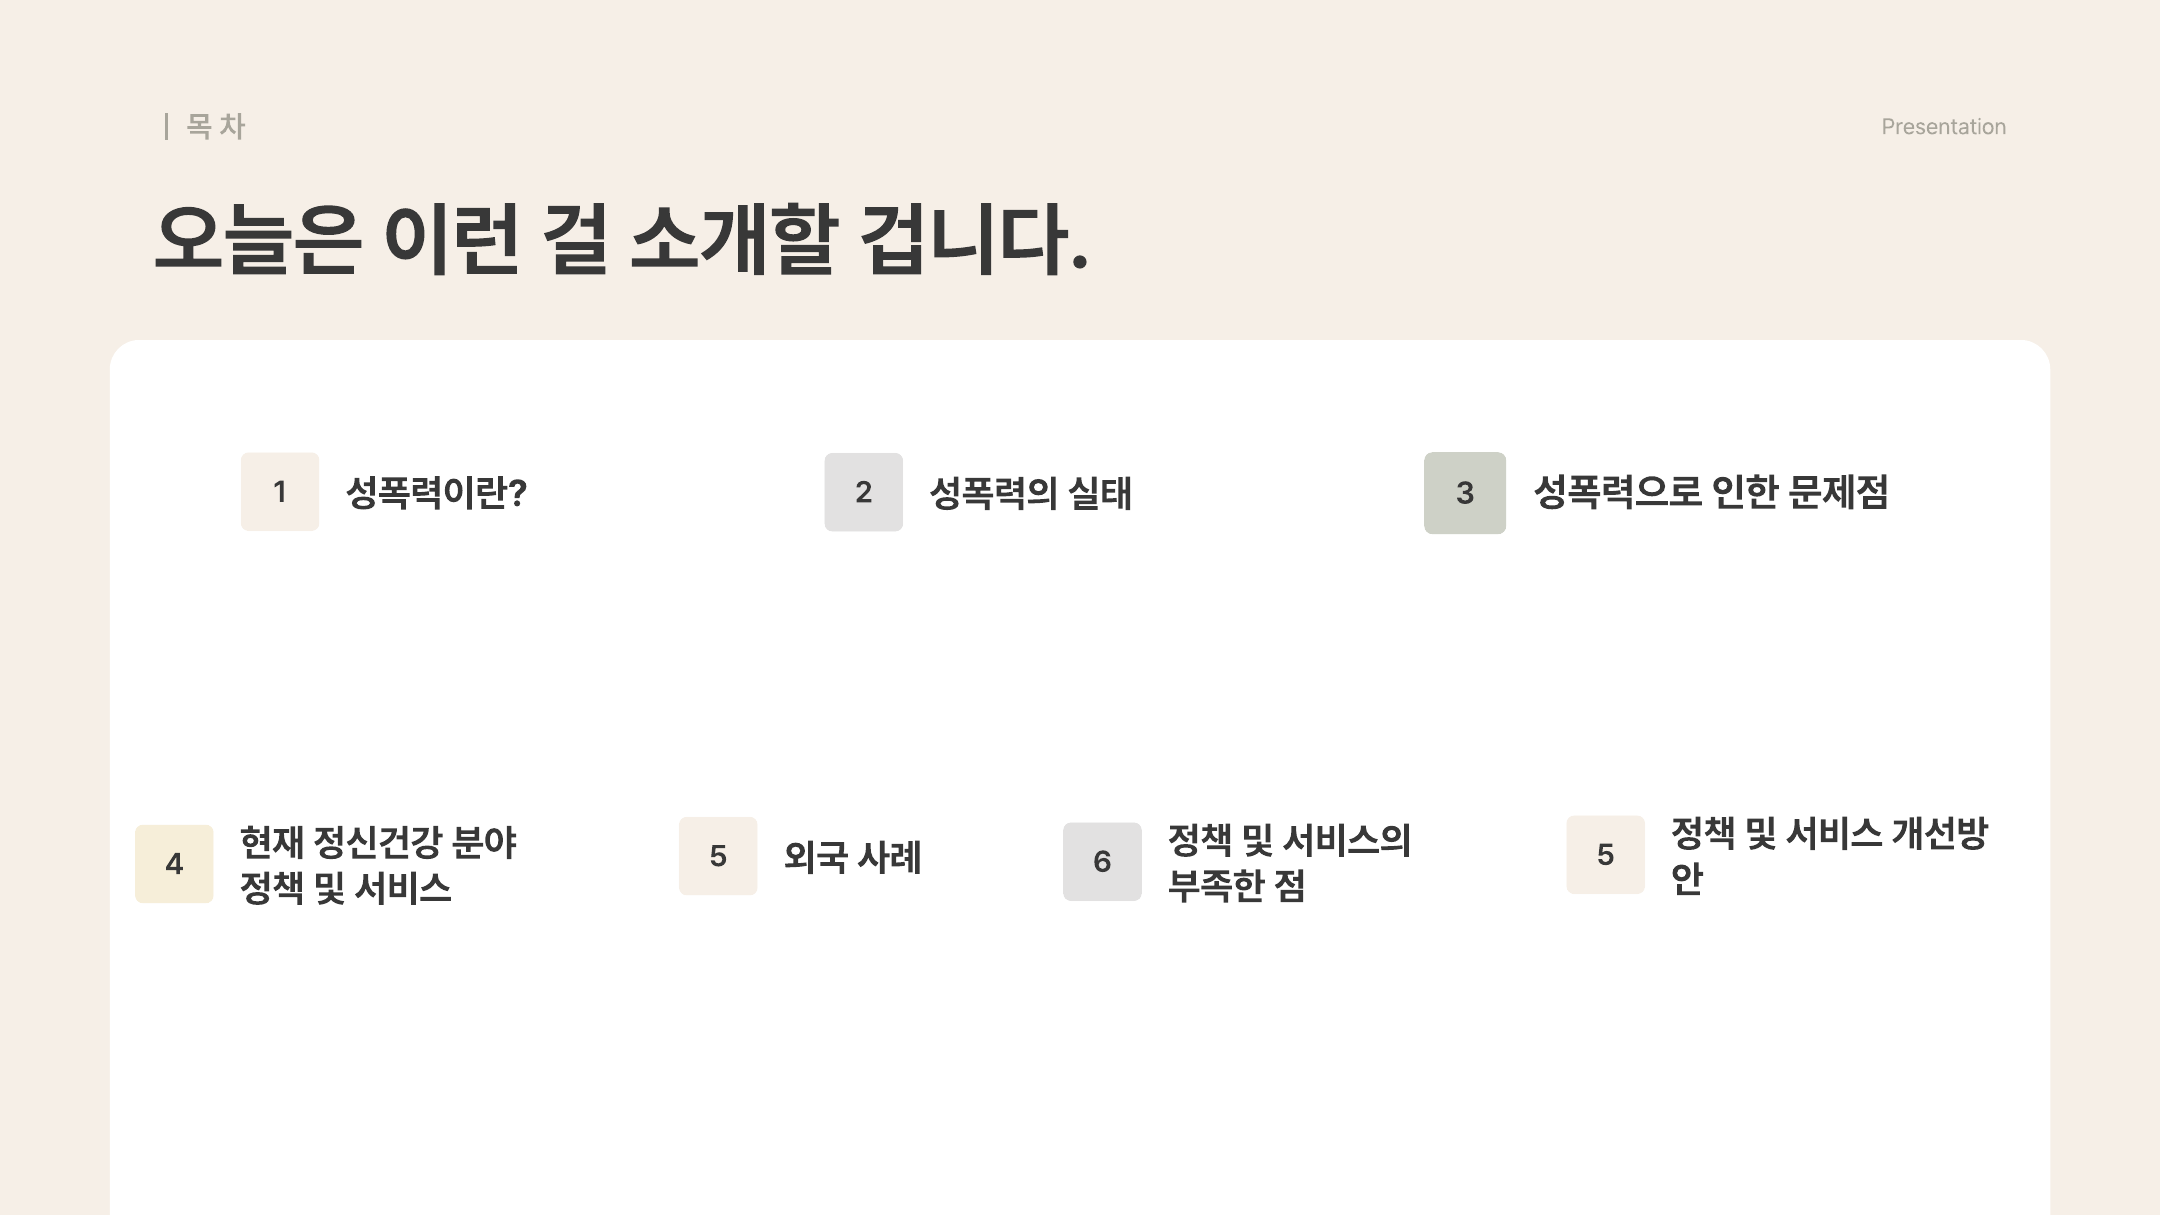Click the word 오늘은 in the heading
This screenshot has height=1215, width=2160.
(x=258, y=238)
